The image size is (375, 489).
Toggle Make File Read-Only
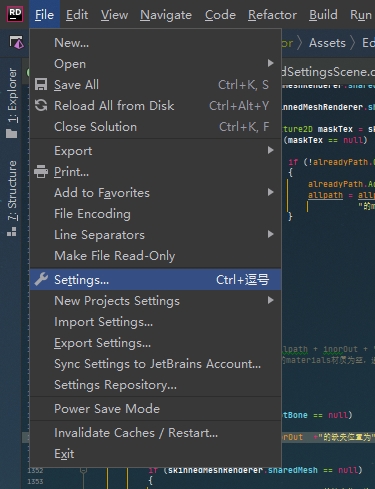155,256
